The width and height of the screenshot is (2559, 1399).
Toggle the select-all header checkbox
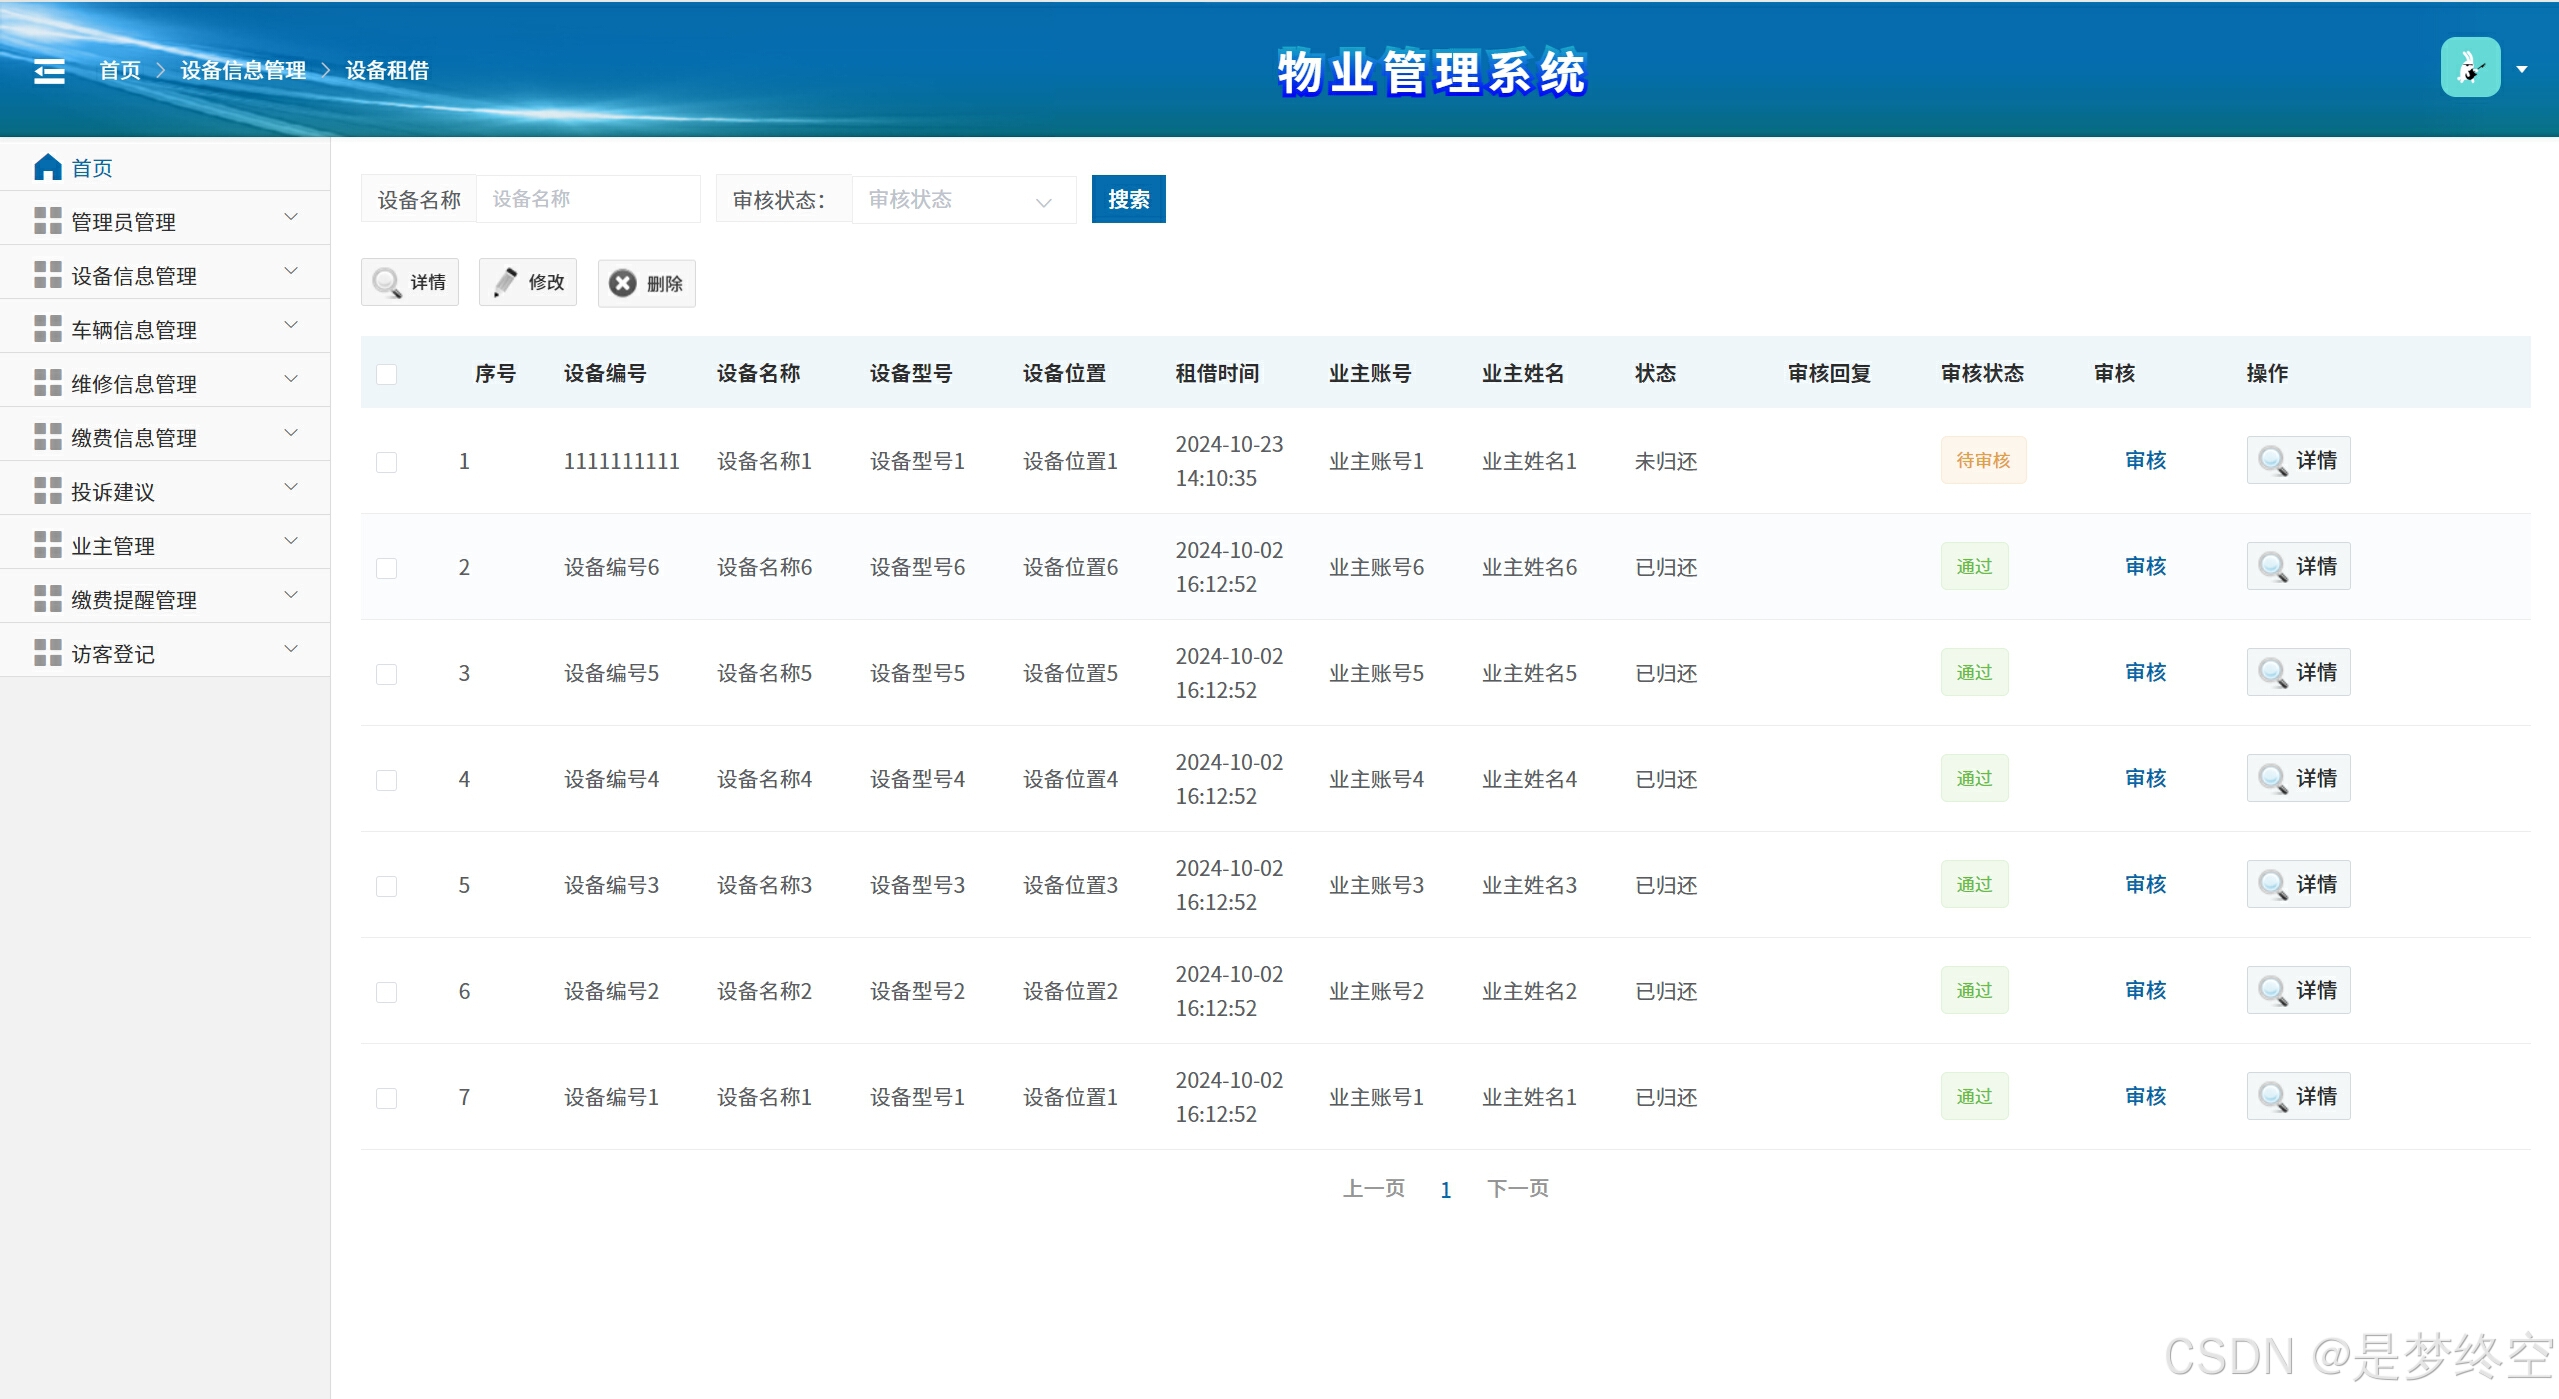(x=387, y=374)
